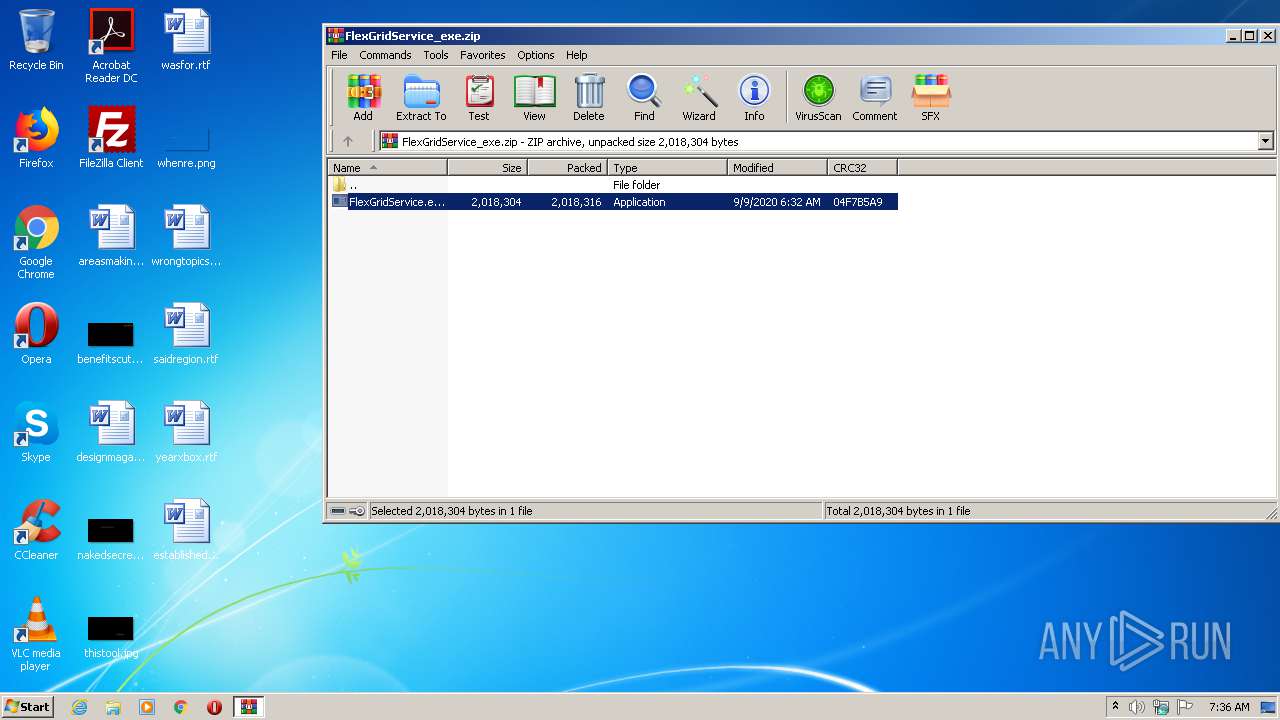The height and width of the screenshot is (720, 1280).
Task: Sort by the Size column header
Action: click(487, 168)
